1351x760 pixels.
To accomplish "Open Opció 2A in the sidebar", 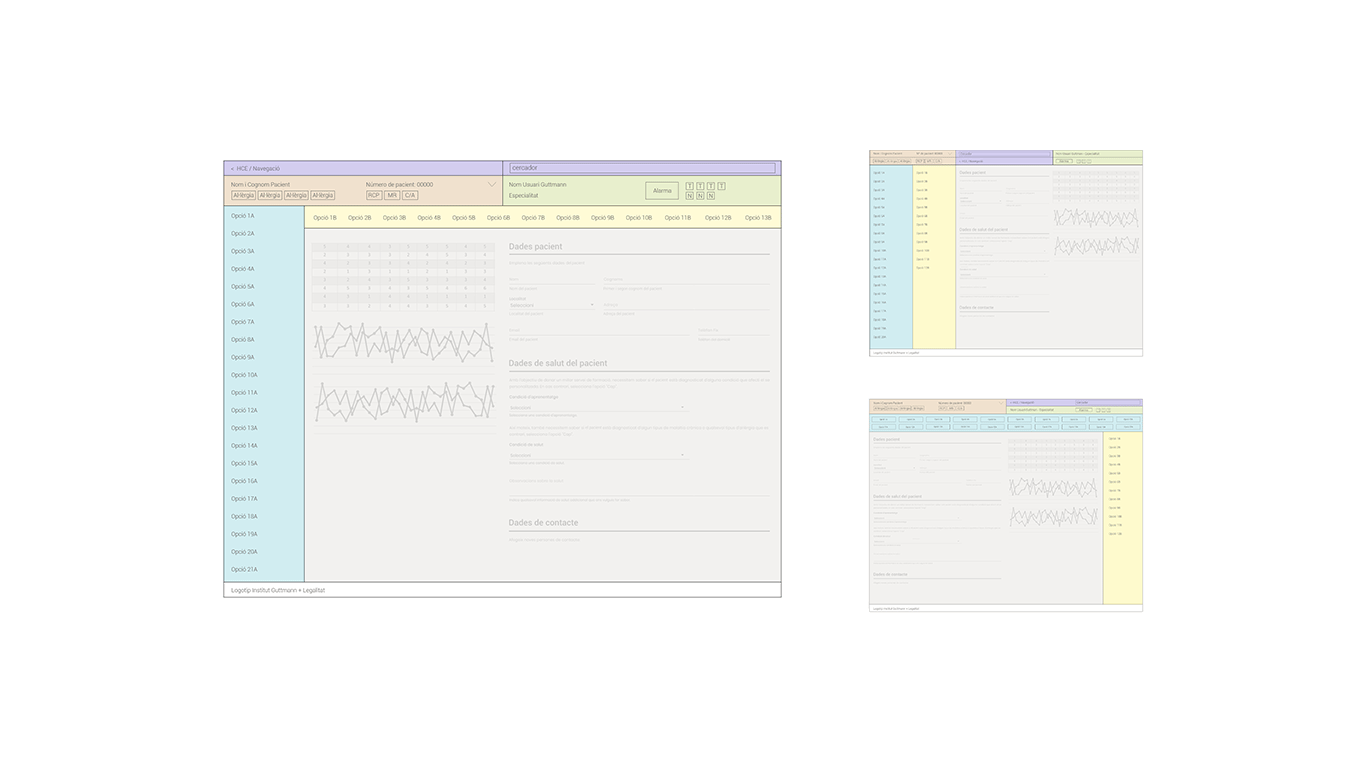I will tap(243, 234).
